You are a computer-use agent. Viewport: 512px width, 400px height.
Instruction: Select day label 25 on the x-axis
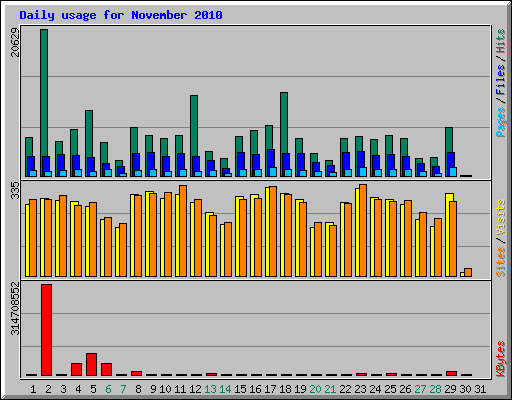point(390,389)
